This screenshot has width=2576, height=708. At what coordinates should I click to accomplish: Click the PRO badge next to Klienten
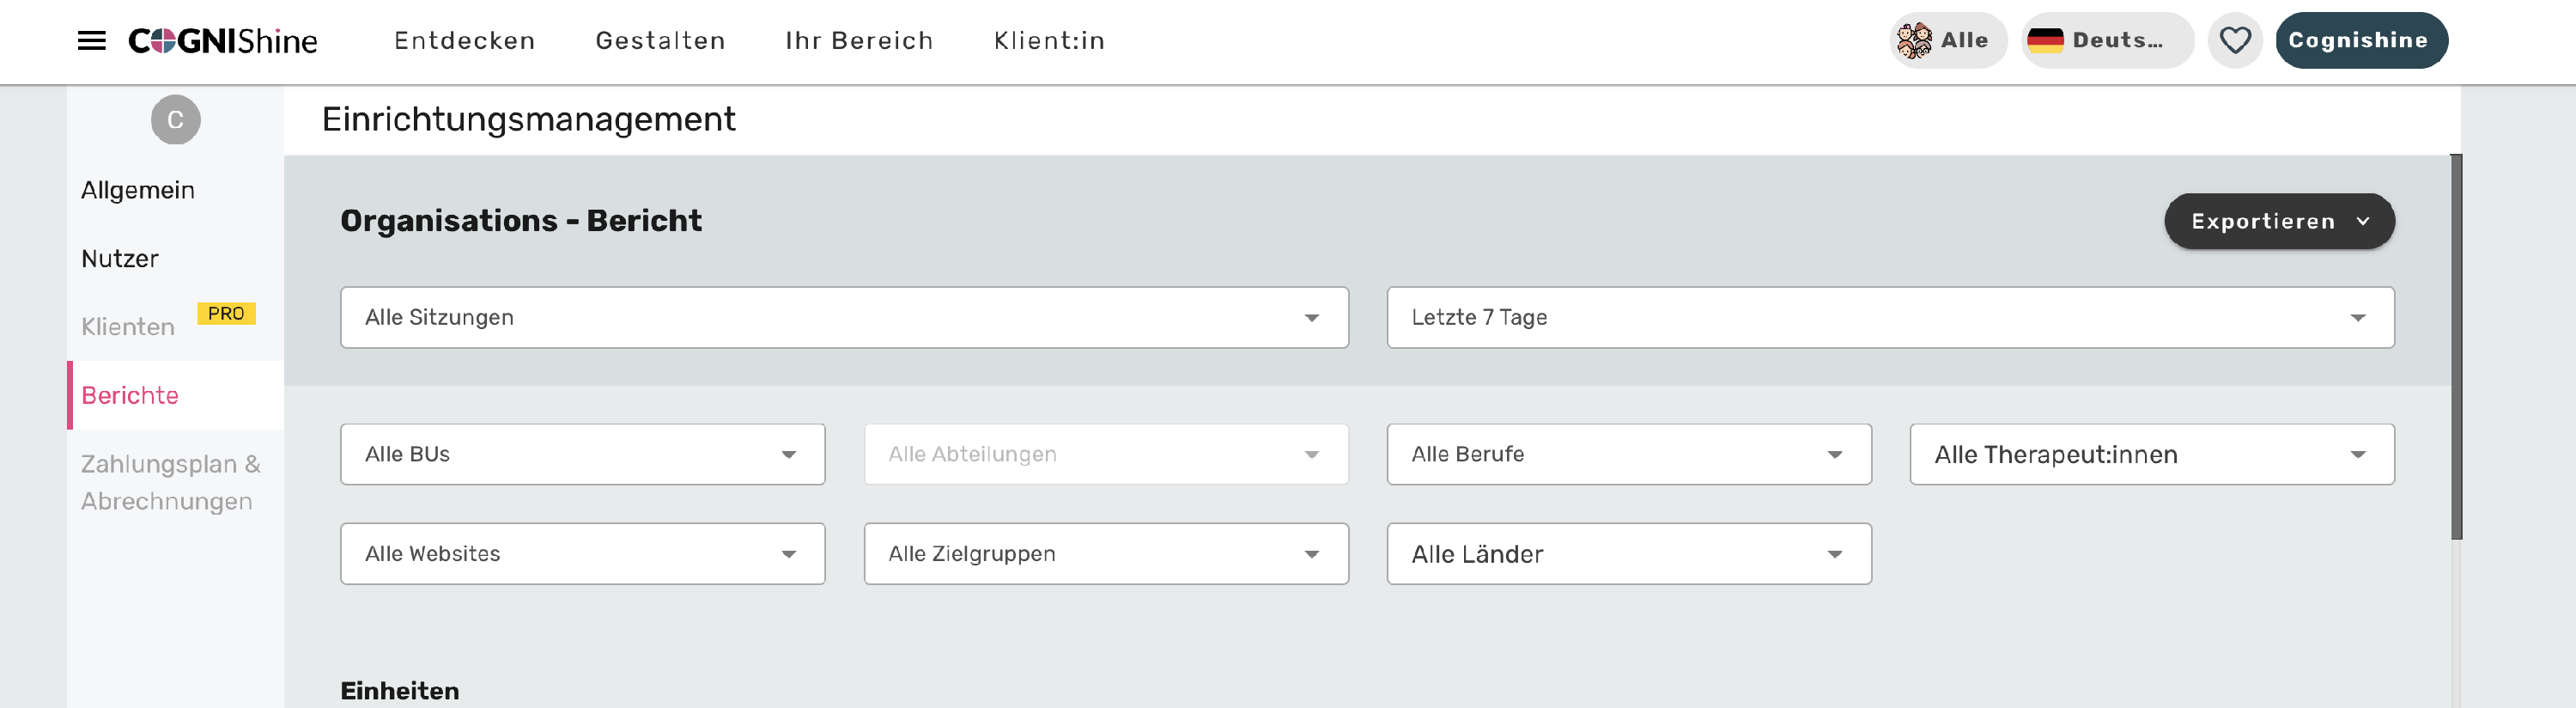click(x=226, y=314)
